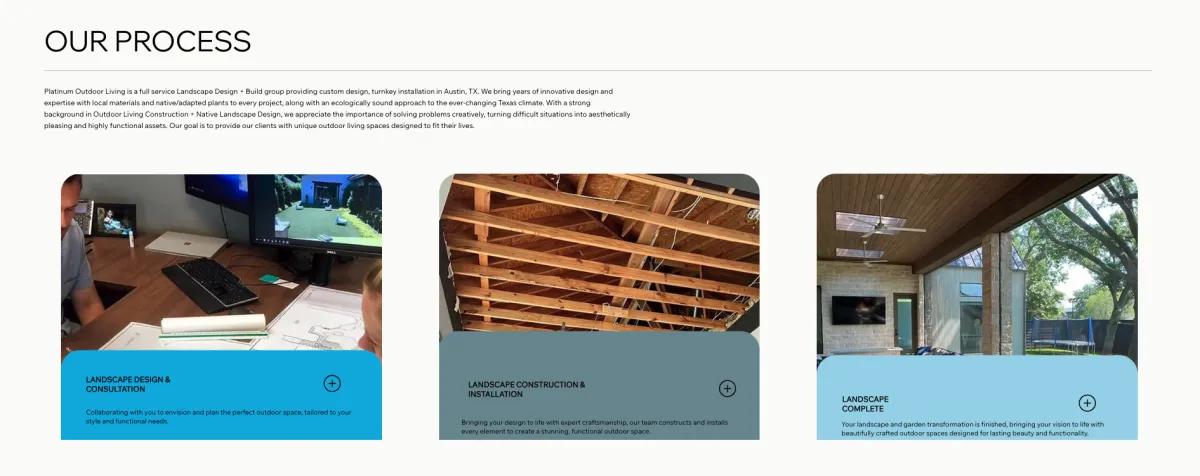Expand the Landscape Construction & Installation plus icon
Screen dimensions: 1200x476
(x=727, y=389)
